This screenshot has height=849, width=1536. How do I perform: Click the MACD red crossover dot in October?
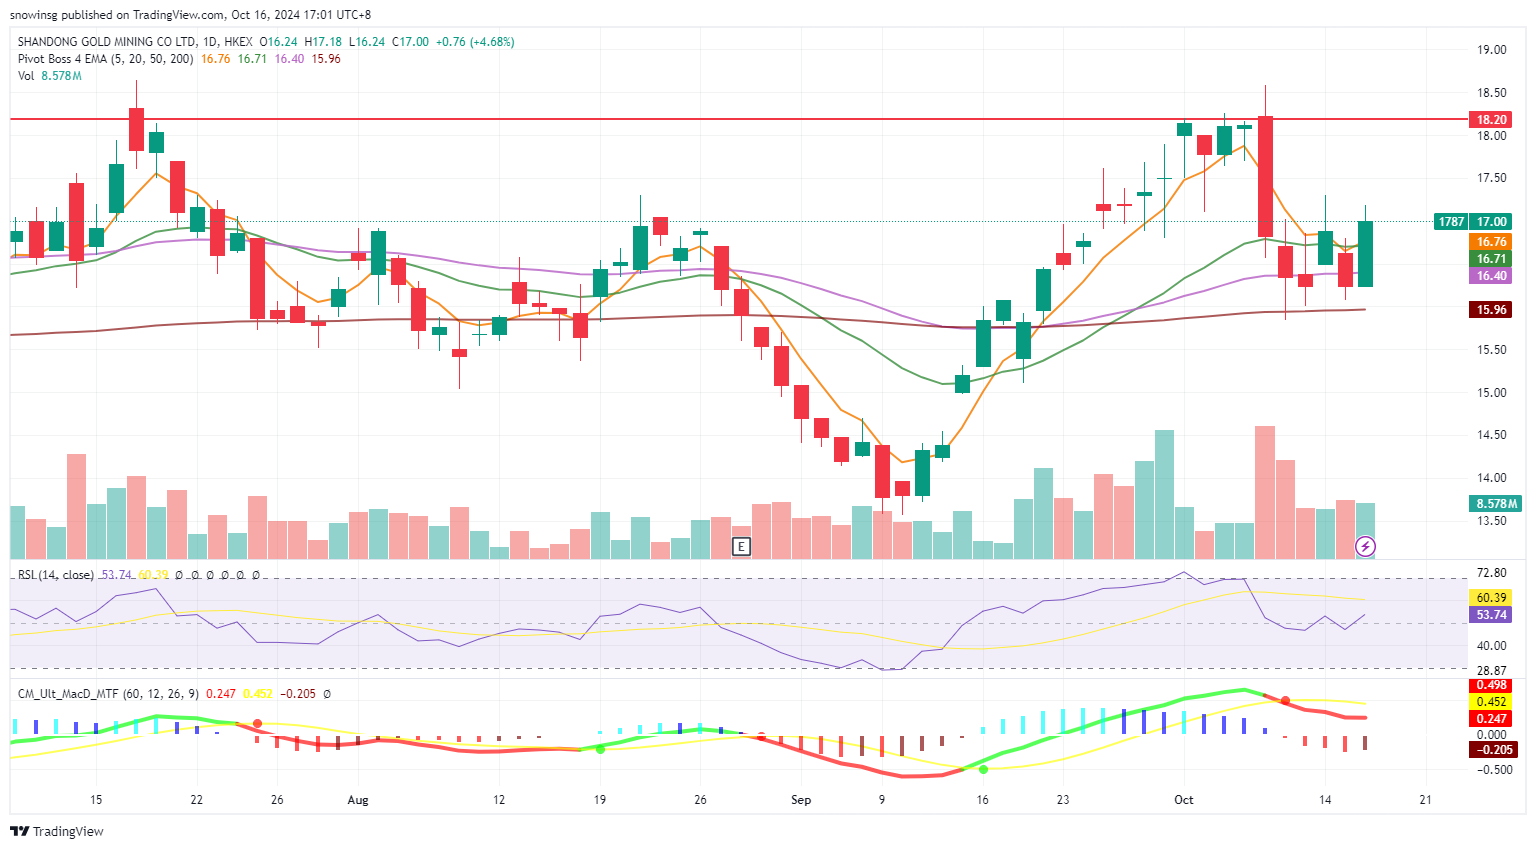coord(1285,701)
